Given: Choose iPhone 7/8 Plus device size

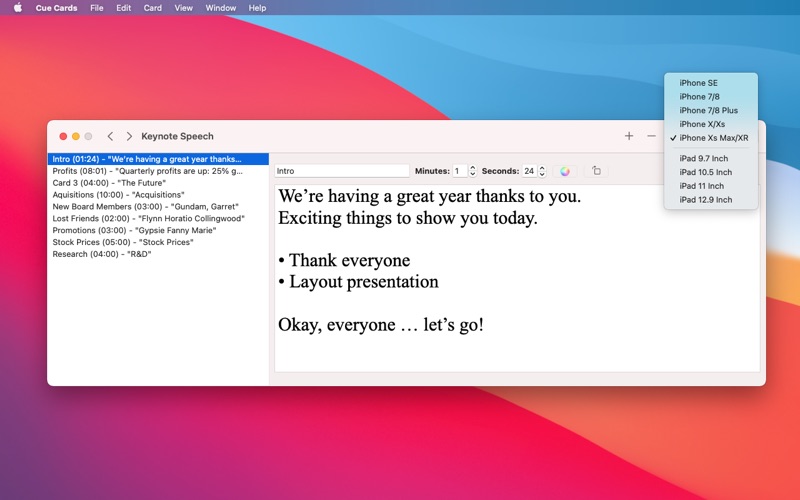Looking at the screenshot, I should point(711,110).
